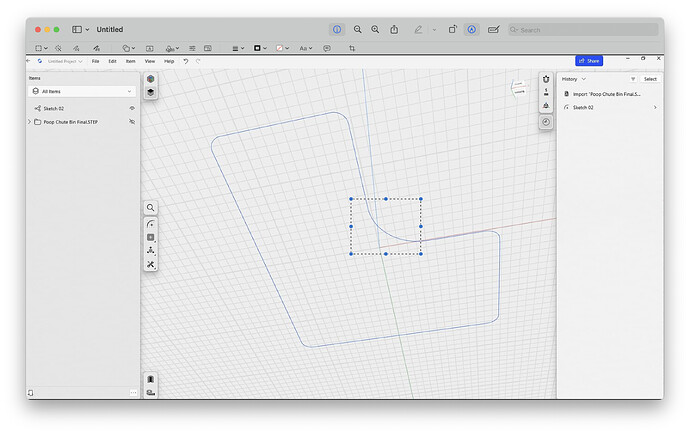The height and width of the screenshot is (434, 690).
Task: Select the Poop Chute Bin Final.STEP item
Action: [x=70, y=122]
